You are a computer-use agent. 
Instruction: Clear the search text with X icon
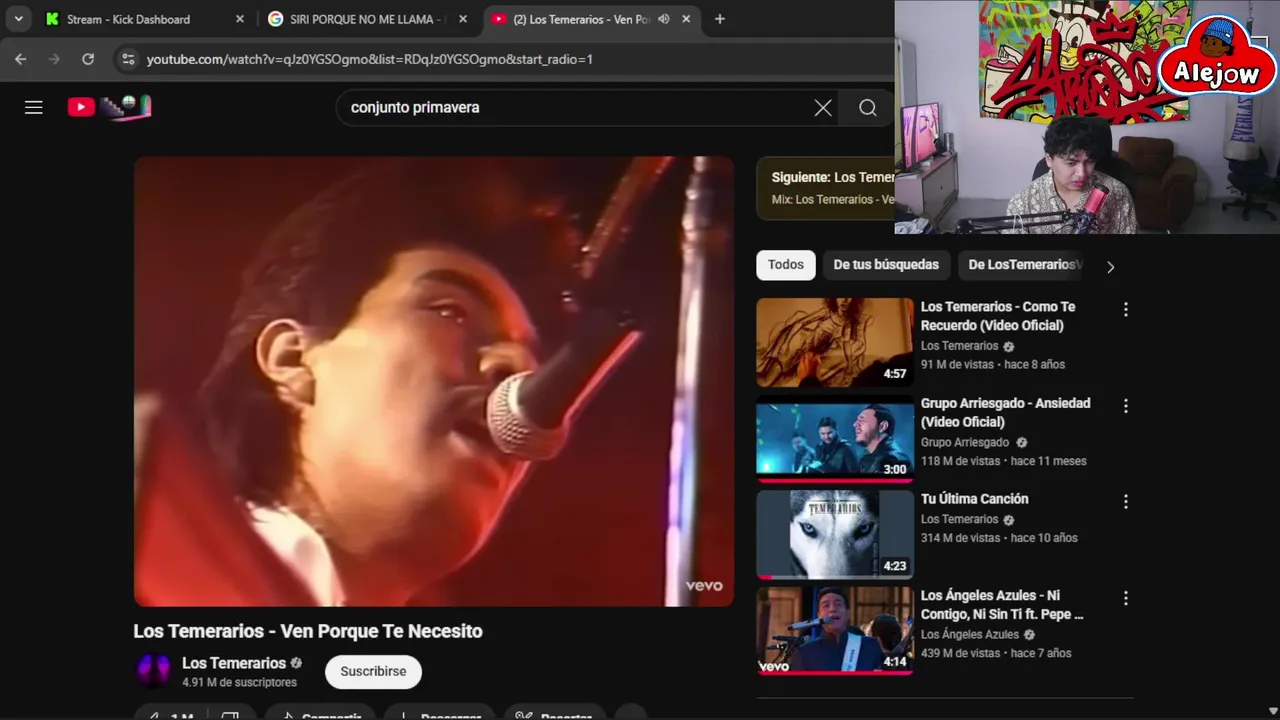point(823,108)
